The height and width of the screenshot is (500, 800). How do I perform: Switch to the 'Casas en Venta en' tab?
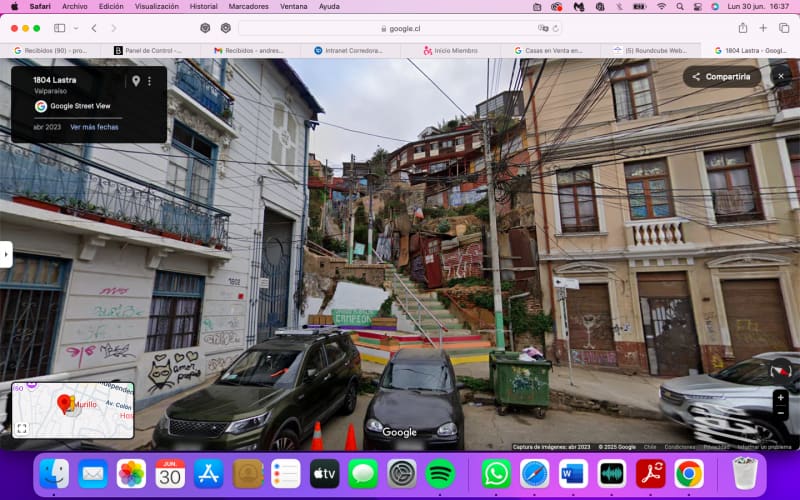[x=549, y=51]
